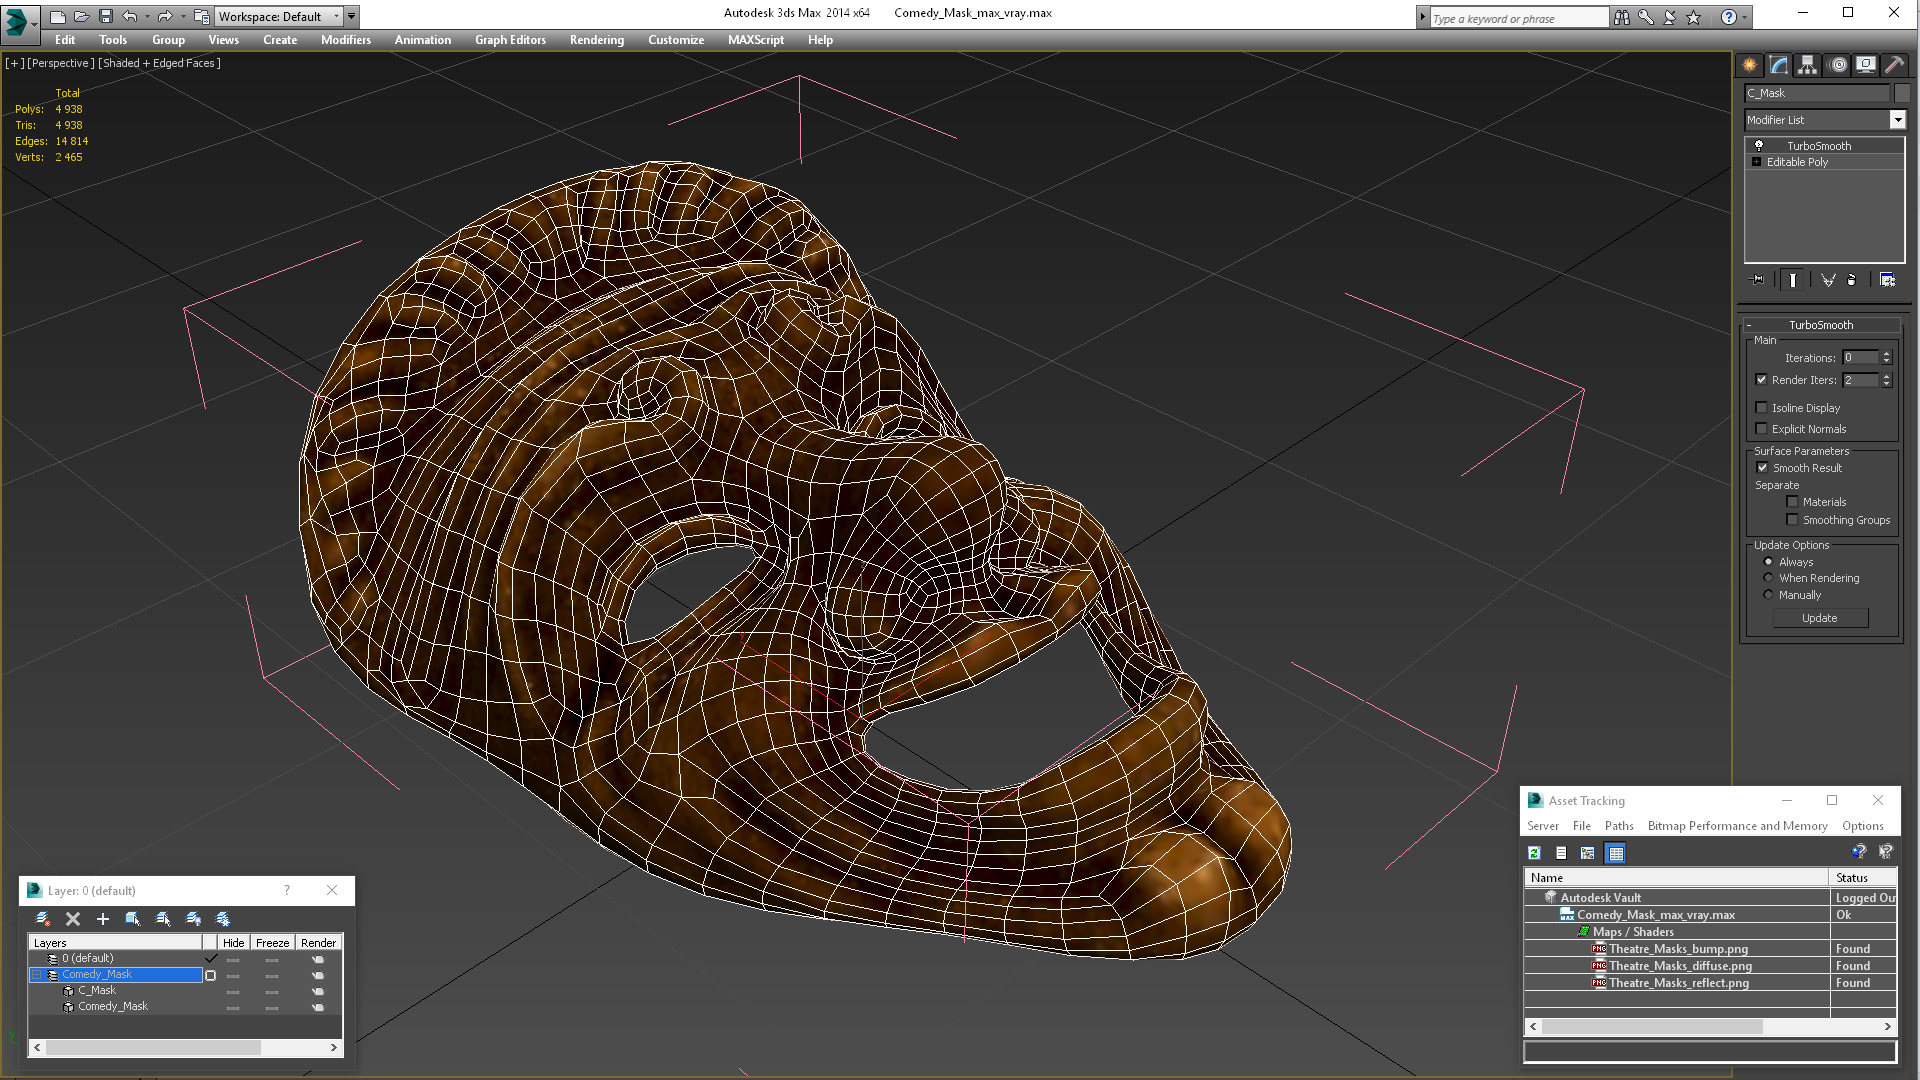1920x1080 pixels.
Task: Click Remove Modifier trash can icon
Action: [x=1851, y=280]
